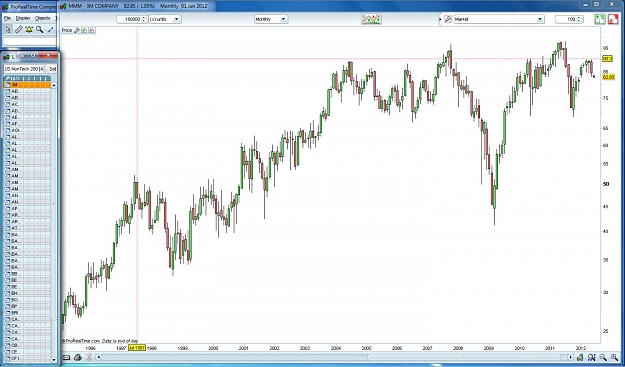Image resolution: width=625 pixels, height=367 pixels.
Task: Select the BP row in the list
Action: pyautogui.click(x=27, y=306)
